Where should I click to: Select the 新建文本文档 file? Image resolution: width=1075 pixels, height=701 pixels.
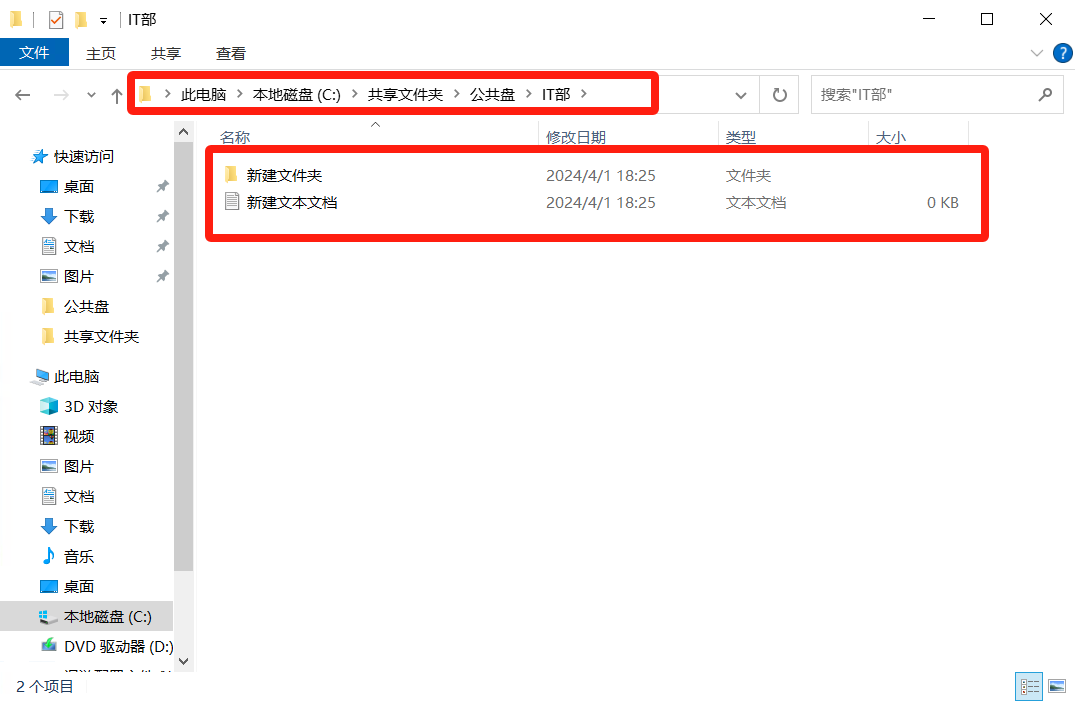[x=292, y=203]
